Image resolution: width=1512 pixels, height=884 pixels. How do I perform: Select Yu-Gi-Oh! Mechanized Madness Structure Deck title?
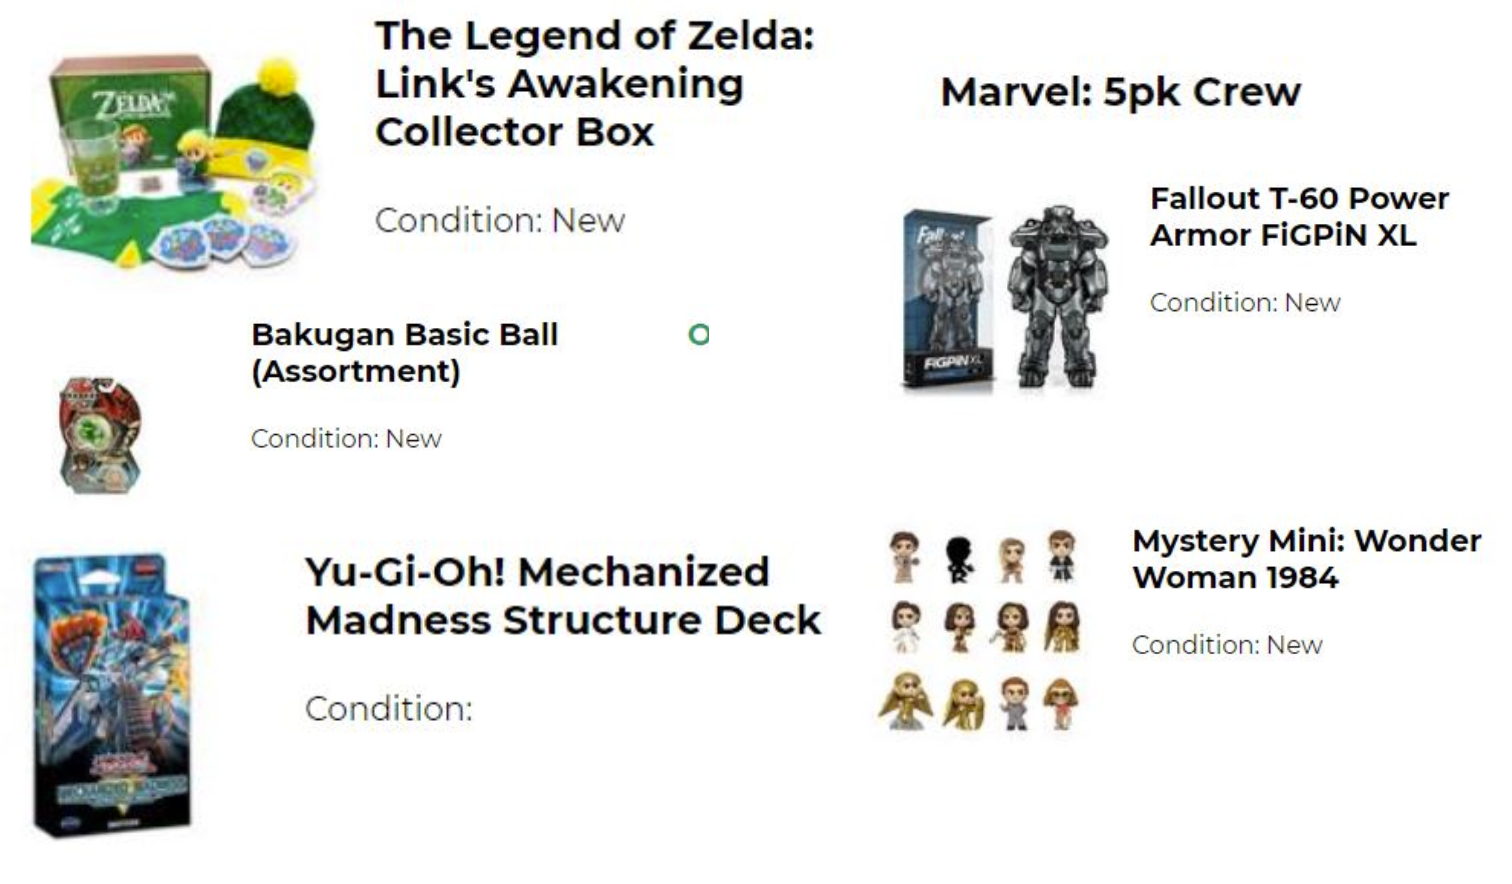(563, 596)
